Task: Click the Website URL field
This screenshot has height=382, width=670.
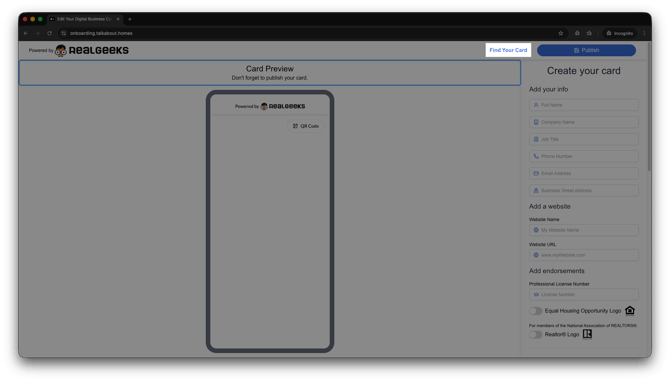Action: point(584,255)
